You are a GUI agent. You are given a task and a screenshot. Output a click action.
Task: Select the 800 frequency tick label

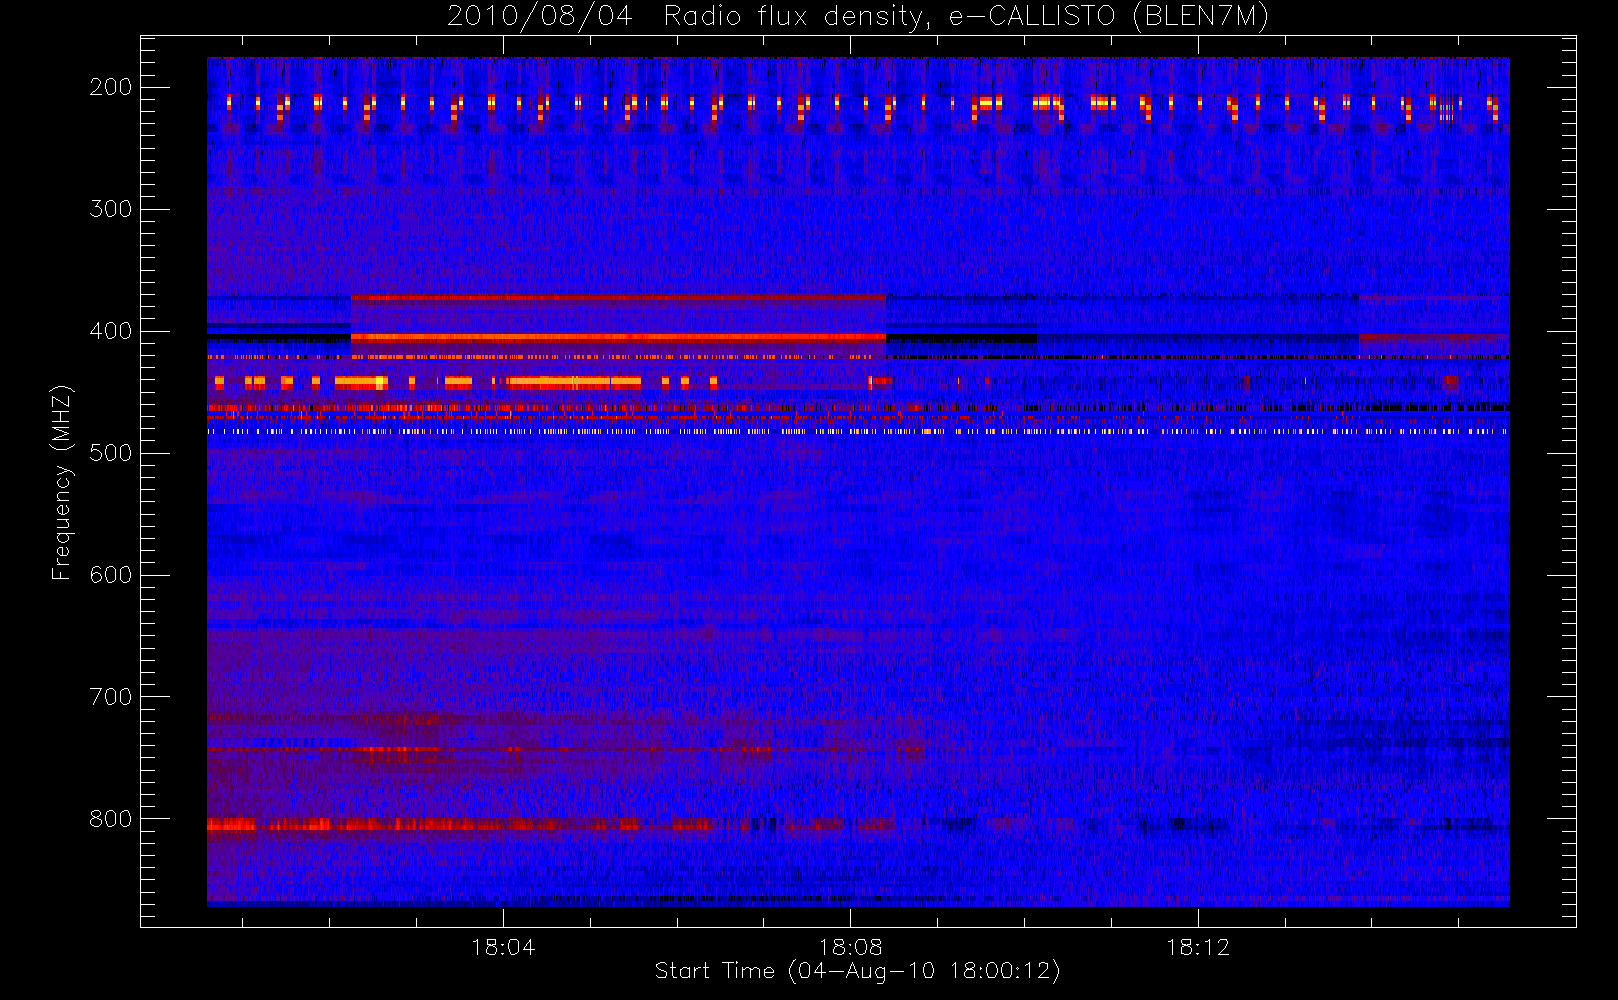pyautogui.click(x=111, y=819)
